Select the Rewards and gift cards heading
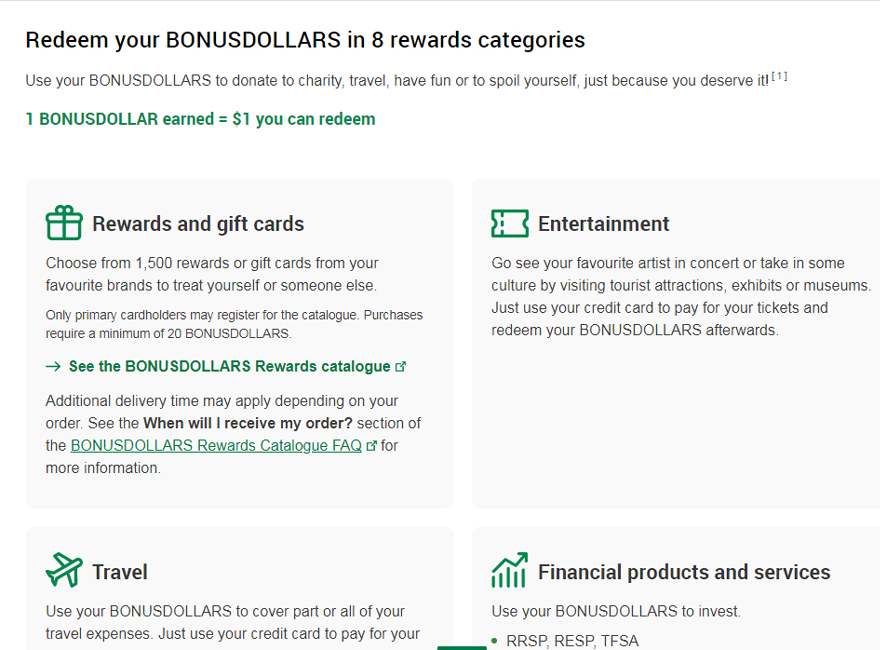880x650 pixels. pos(198,224)
